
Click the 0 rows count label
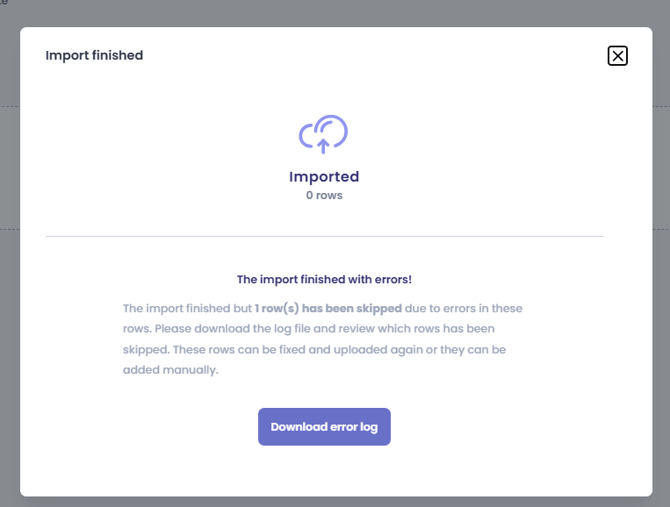pyautogui.click(x=324, y=195)
